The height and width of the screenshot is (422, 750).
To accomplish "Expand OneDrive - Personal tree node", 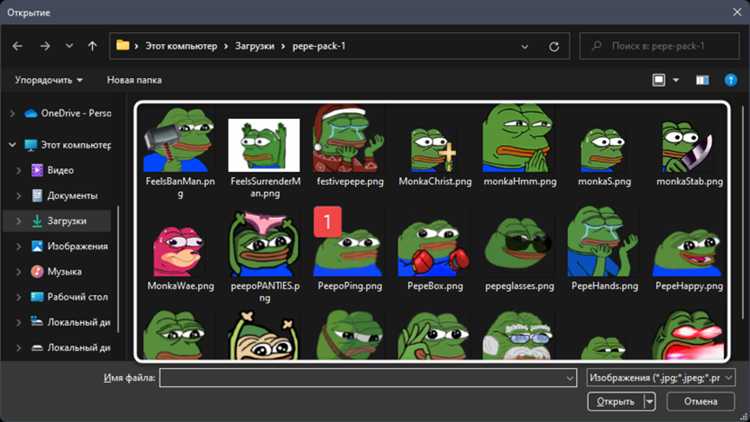I will 12,113.
